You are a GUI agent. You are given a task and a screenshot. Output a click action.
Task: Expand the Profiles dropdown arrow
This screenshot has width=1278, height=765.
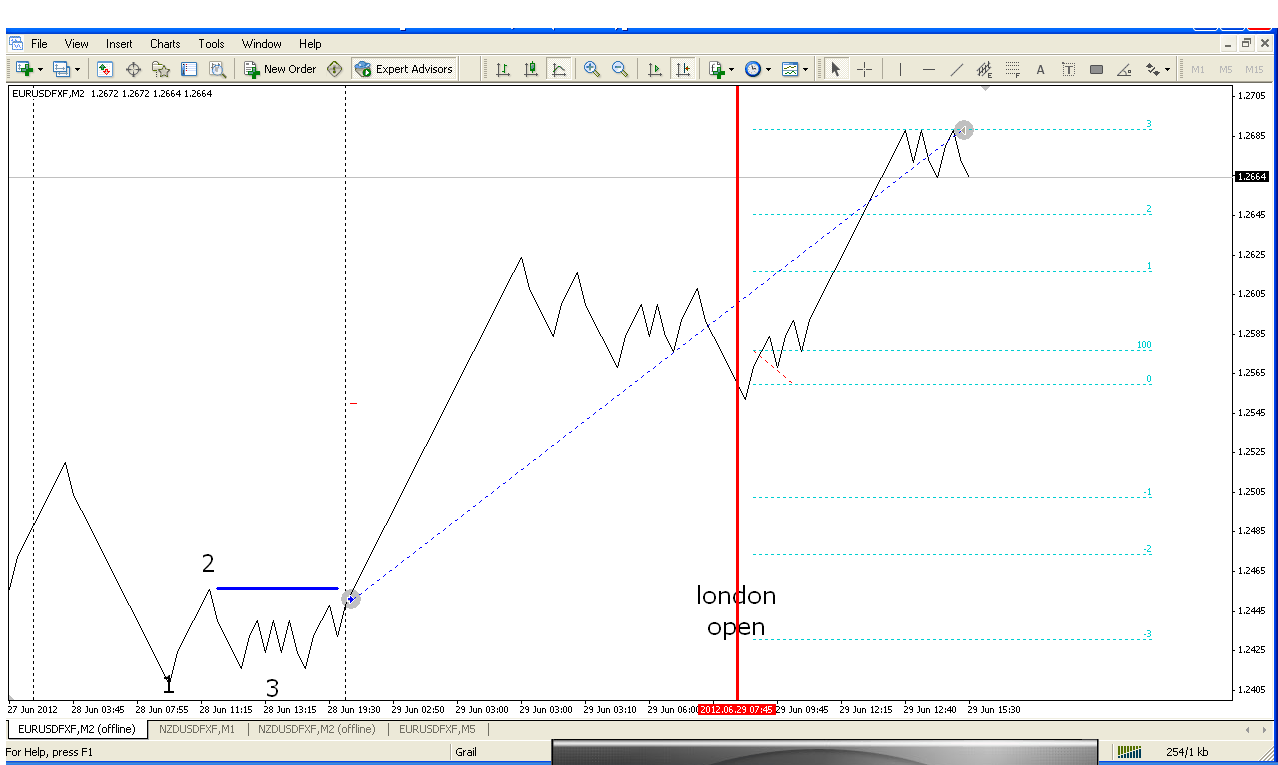click(77, 70)
